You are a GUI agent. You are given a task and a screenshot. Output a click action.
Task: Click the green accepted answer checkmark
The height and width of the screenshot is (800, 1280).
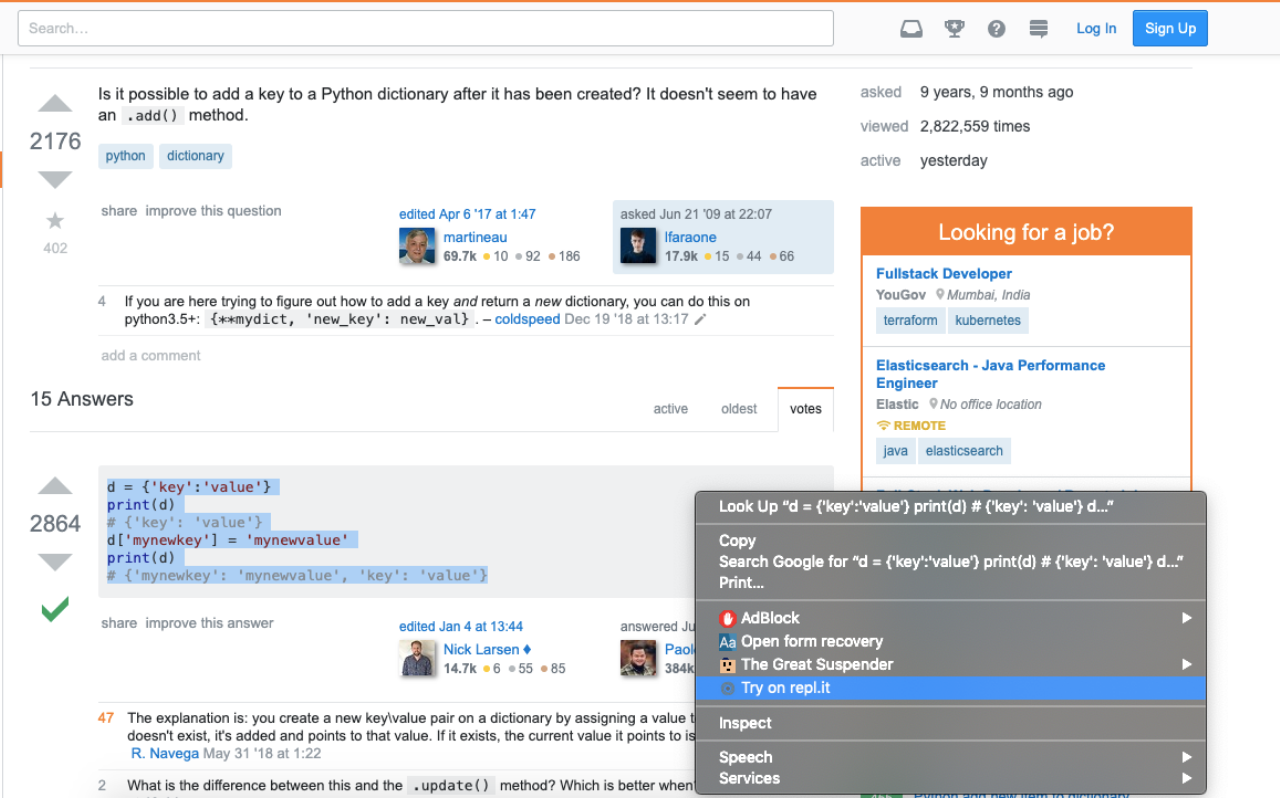(x=55, y=608)
